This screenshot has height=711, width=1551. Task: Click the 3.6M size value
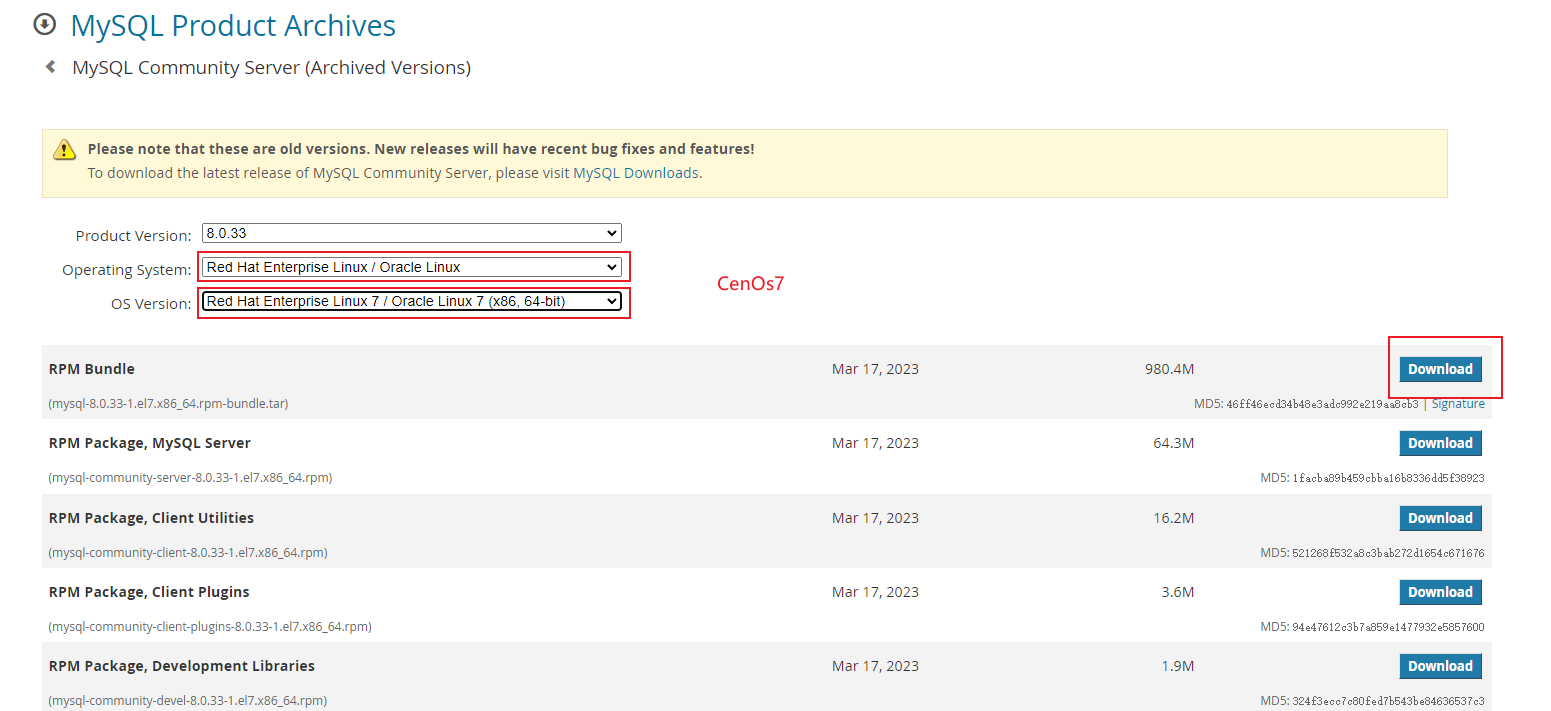coord(1178,592)
